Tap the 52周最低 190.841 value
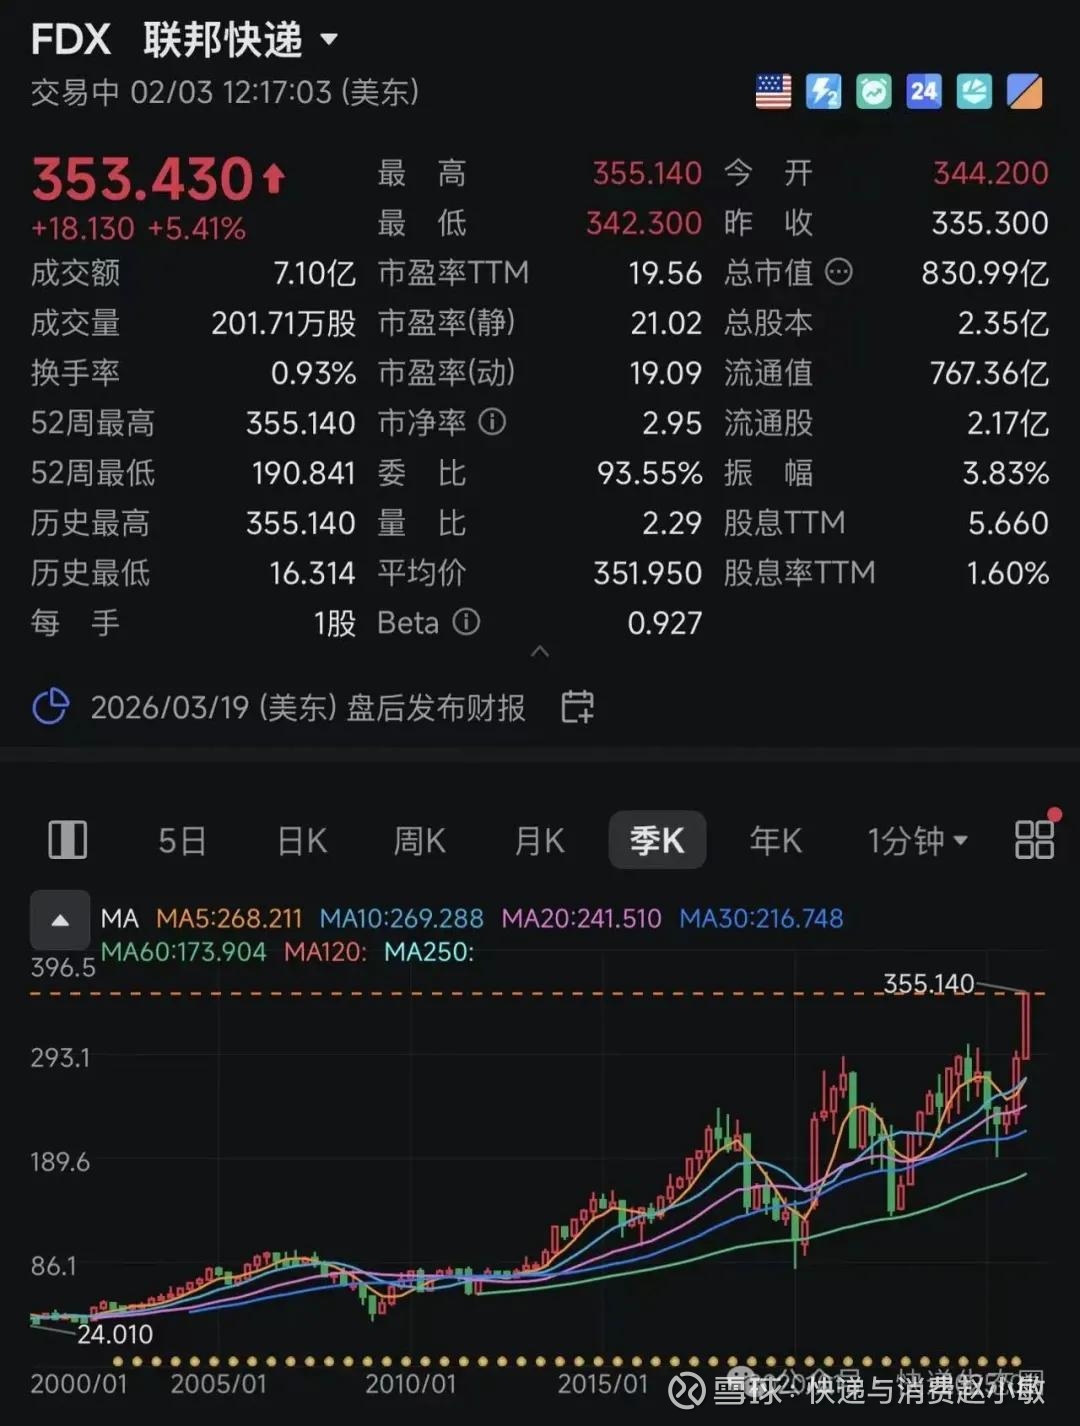Viewport: 1080px width, 1426px height. tap(303, 472)
